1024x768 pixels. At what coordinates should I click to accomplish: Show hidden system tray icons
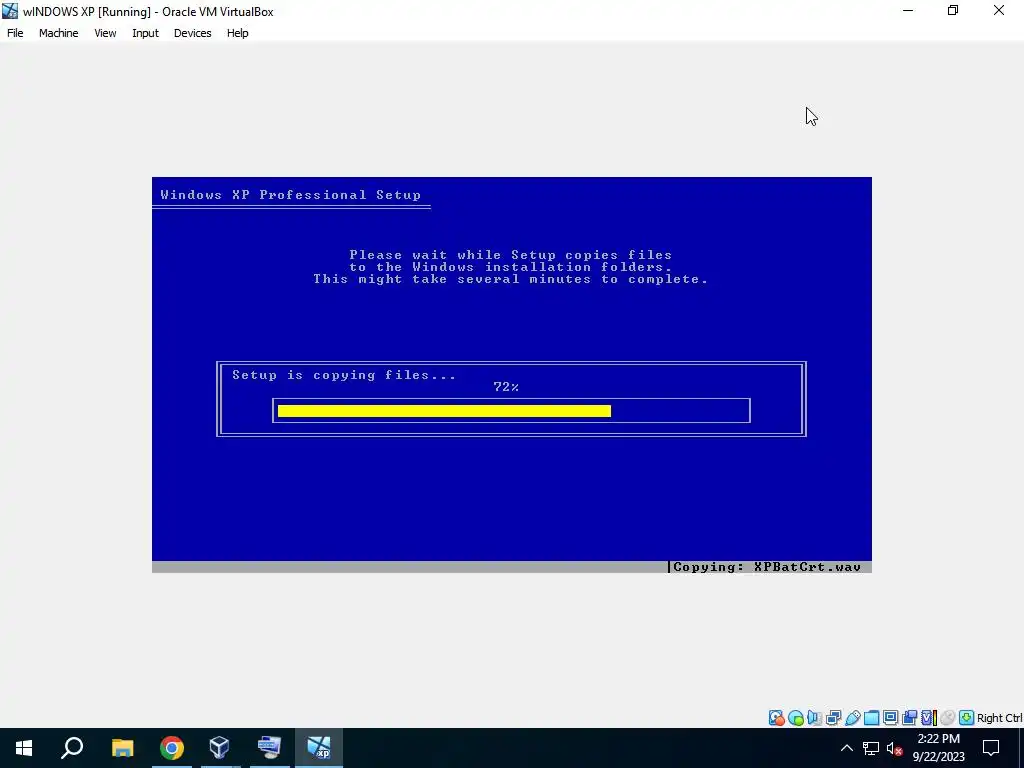click(846, 748)
